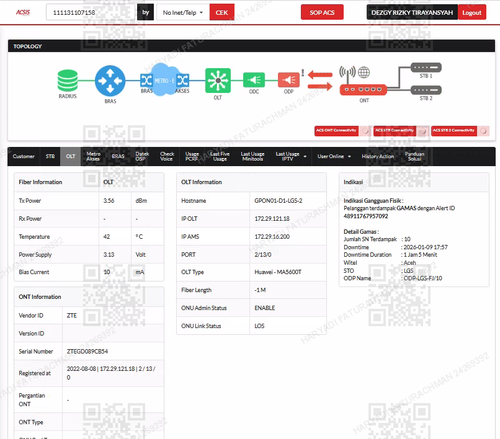500x439 pixels.
Task: Open the History Action tab
Action: tap(378, 156)
